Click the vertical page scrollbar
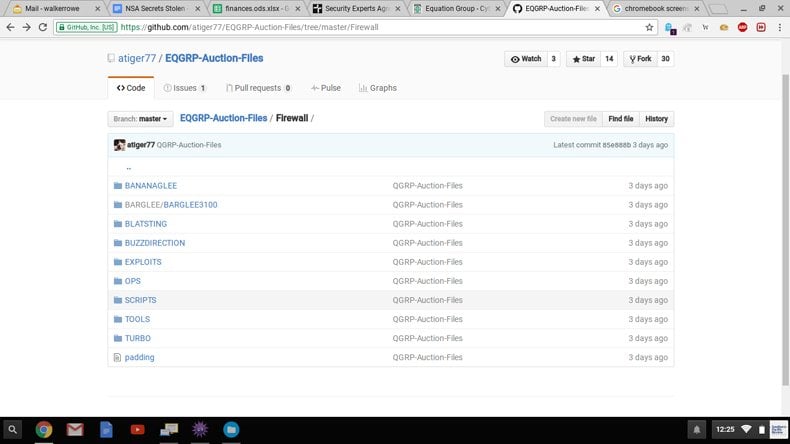Viewport: 790px width, 444px height. (785, 229)
